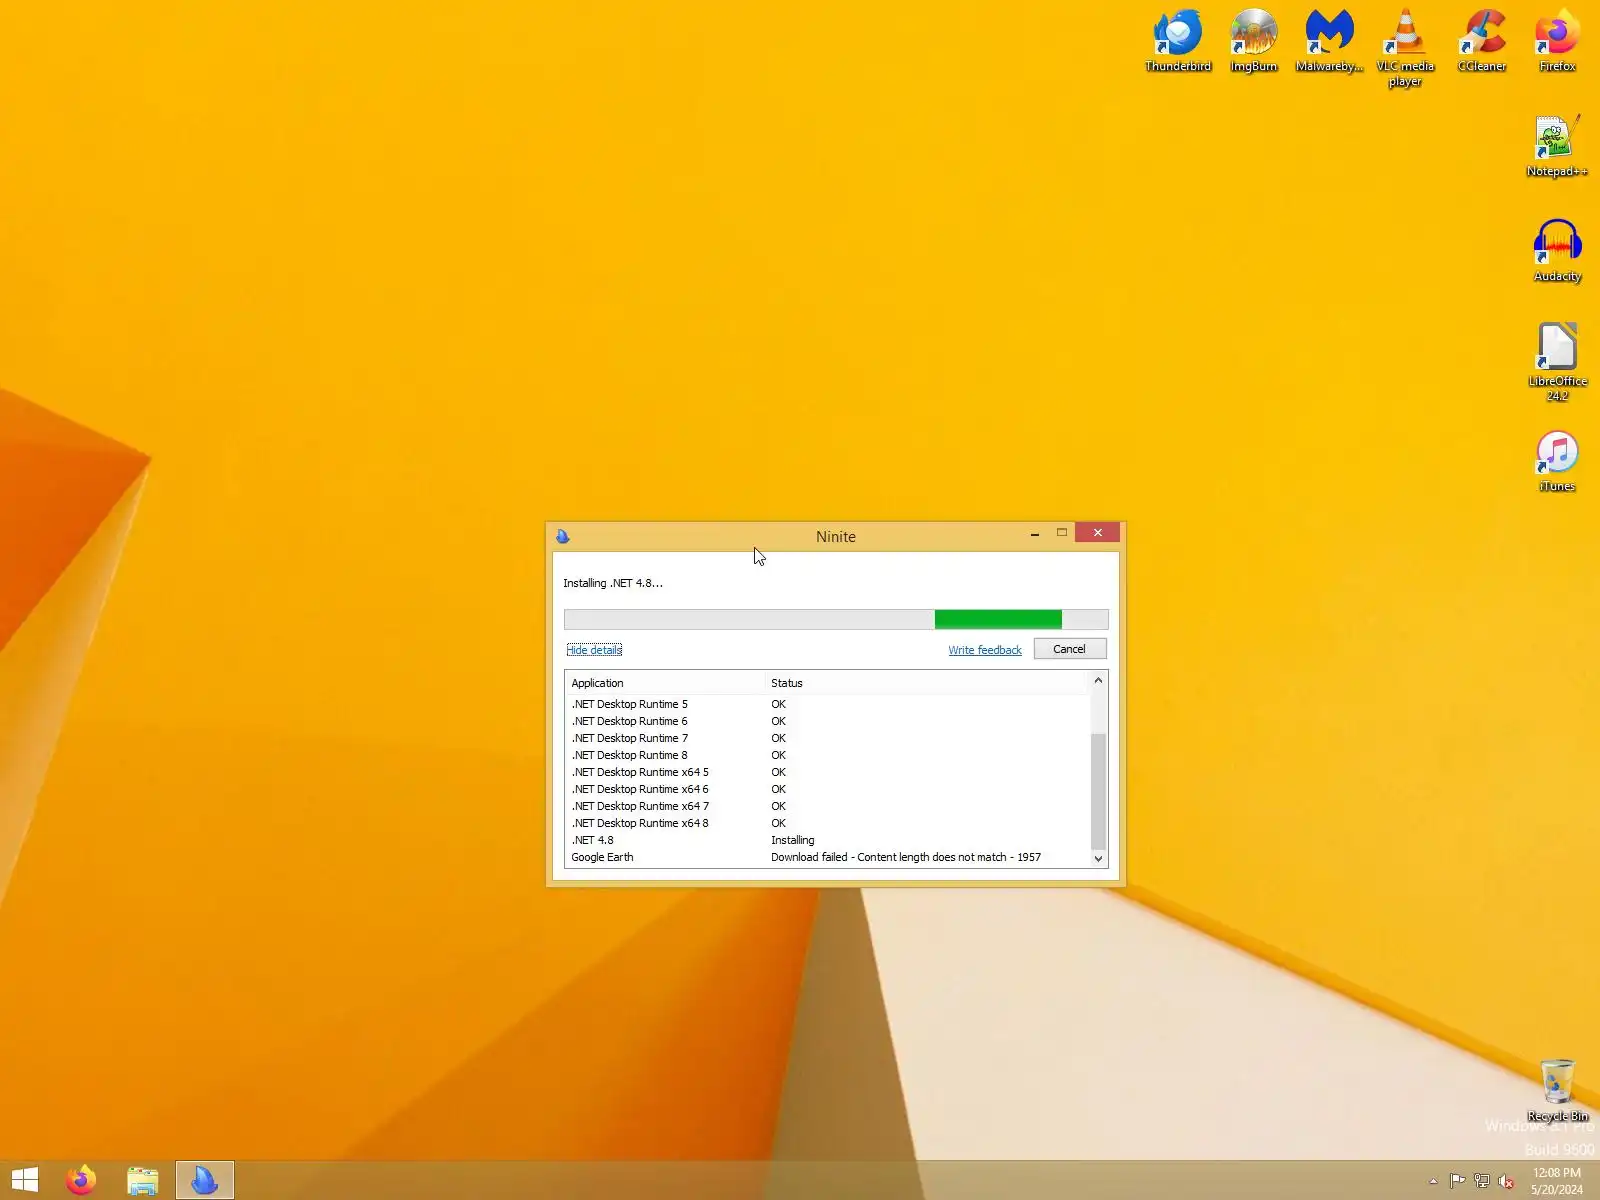Close the Ninite window
Viewport: 1600px width, 1200px height.
(x=1098, y=533)
